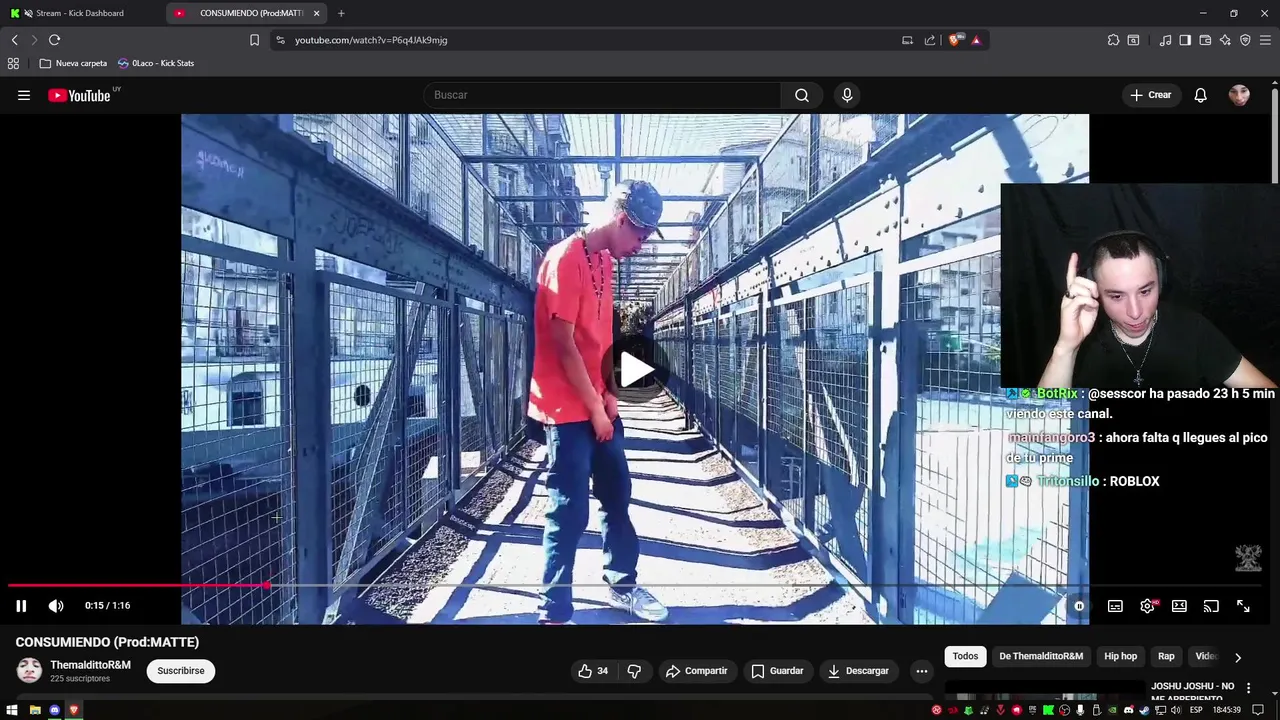Click the search magnifier button
1280x720 pixels.
click(802, 95)
